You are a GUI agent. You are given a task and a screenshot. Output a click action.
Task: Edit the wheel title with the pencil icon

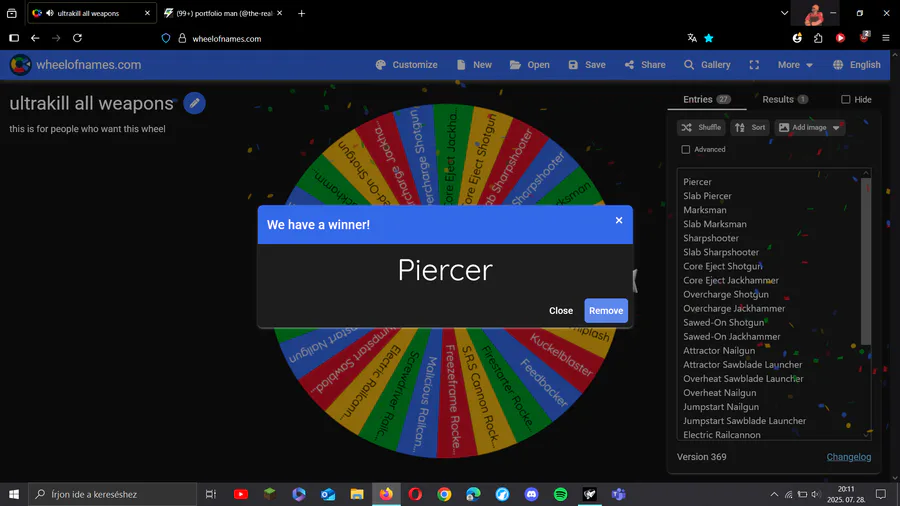[x=195, y=103]
